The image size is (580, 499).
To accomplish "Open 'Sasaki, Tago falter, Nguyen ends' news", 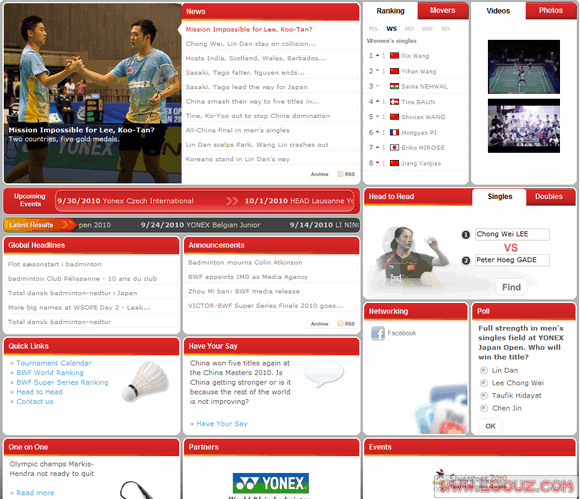I will 245,73.
